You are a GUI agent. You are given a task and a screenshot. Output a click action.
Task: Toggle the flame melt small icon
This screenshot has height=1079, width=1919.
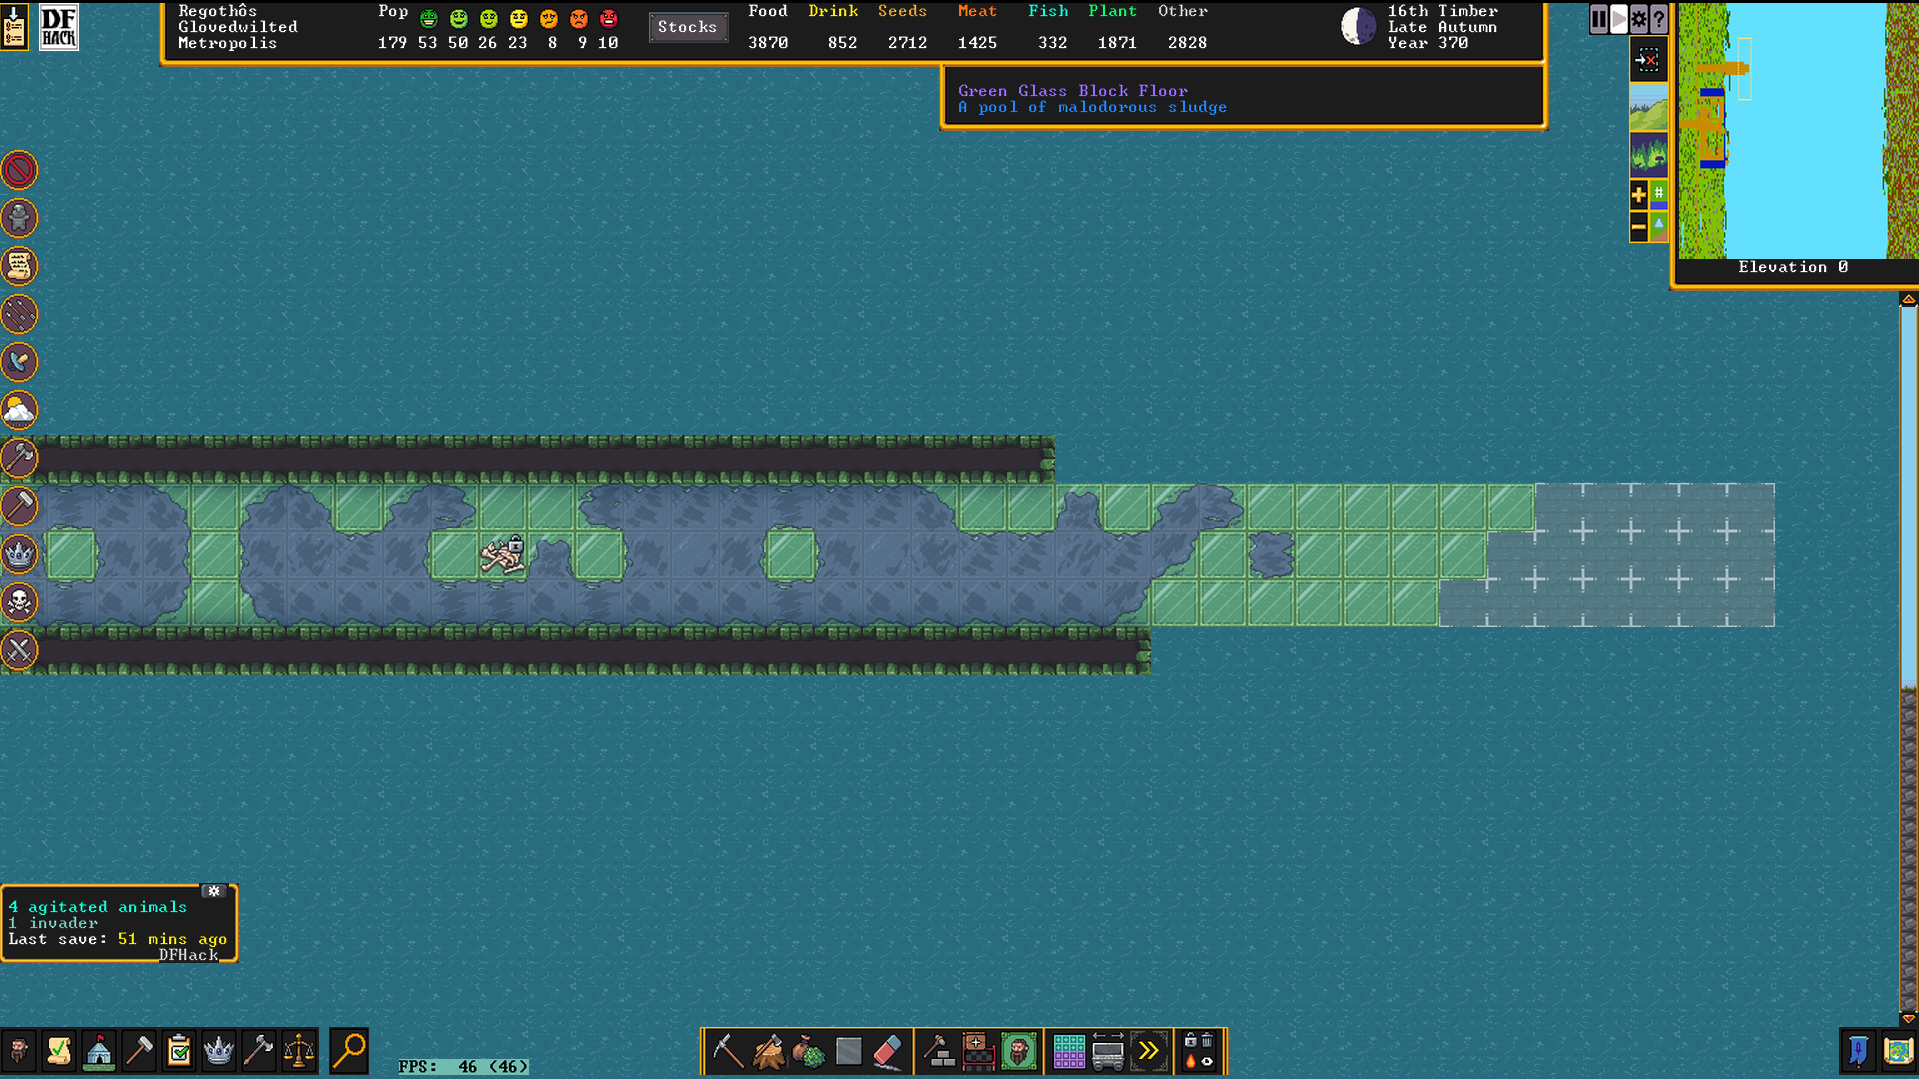click(1190, 1061)
